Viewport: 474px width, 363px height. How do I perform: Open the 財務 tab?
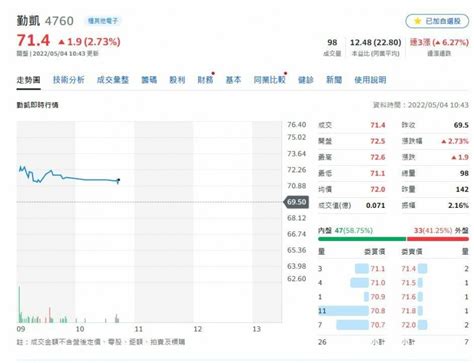[205, 80]
